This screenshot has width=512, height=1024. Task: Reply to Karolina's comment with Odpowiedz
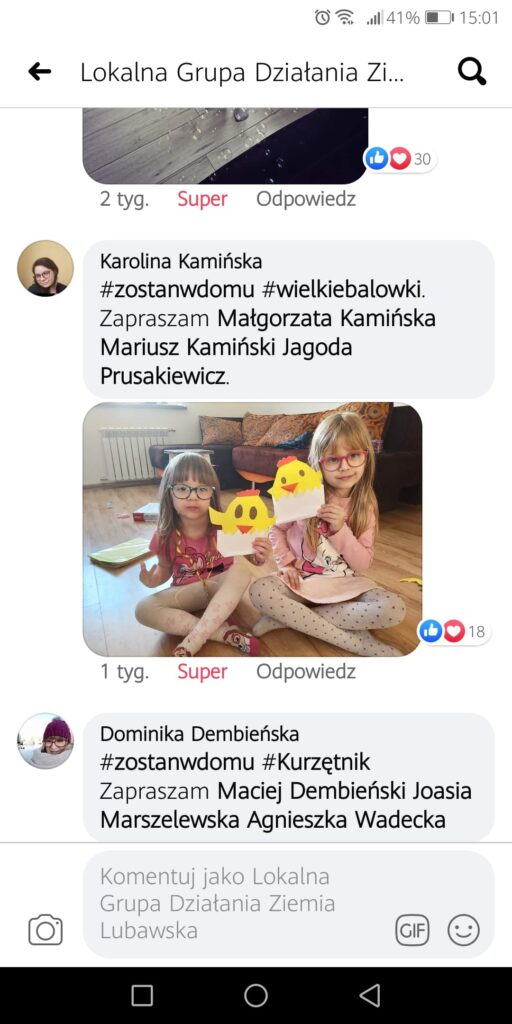pos(306,671)
